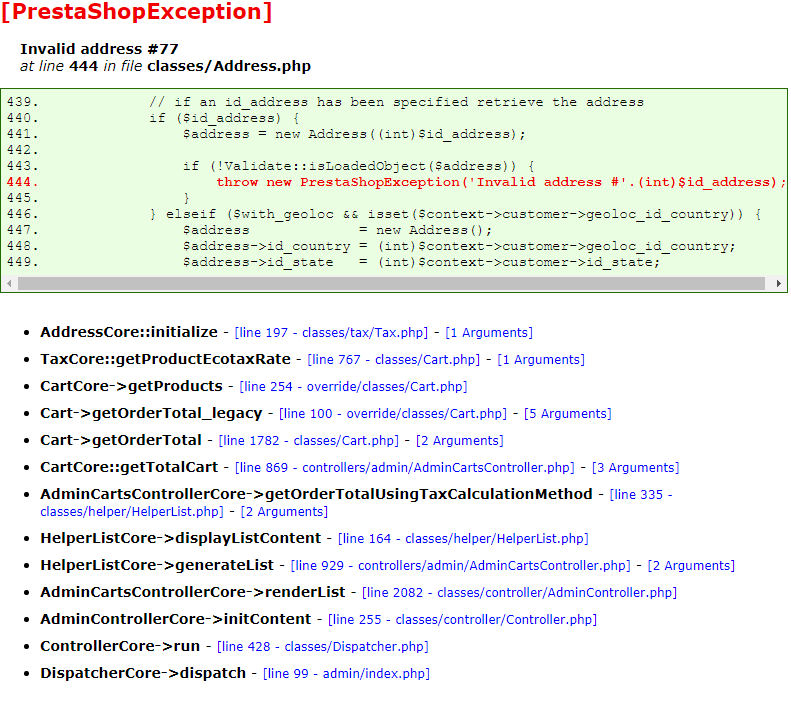Click the 'Invalid address #77' message
Viewport: 791px width, 726px height.
click(x=99, y=49)
